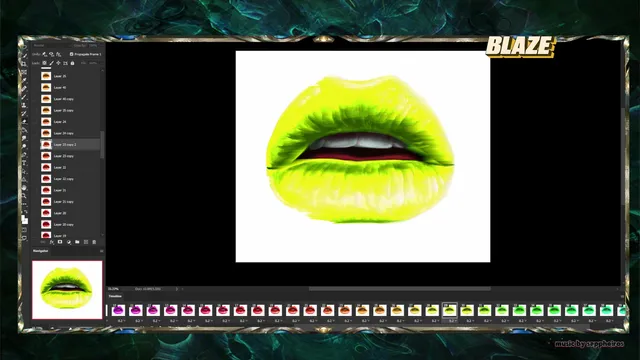Select the Horizontal Type tool
Viewport: 640px width, 360px height.
pyautogui.click(x=24, y=163)
